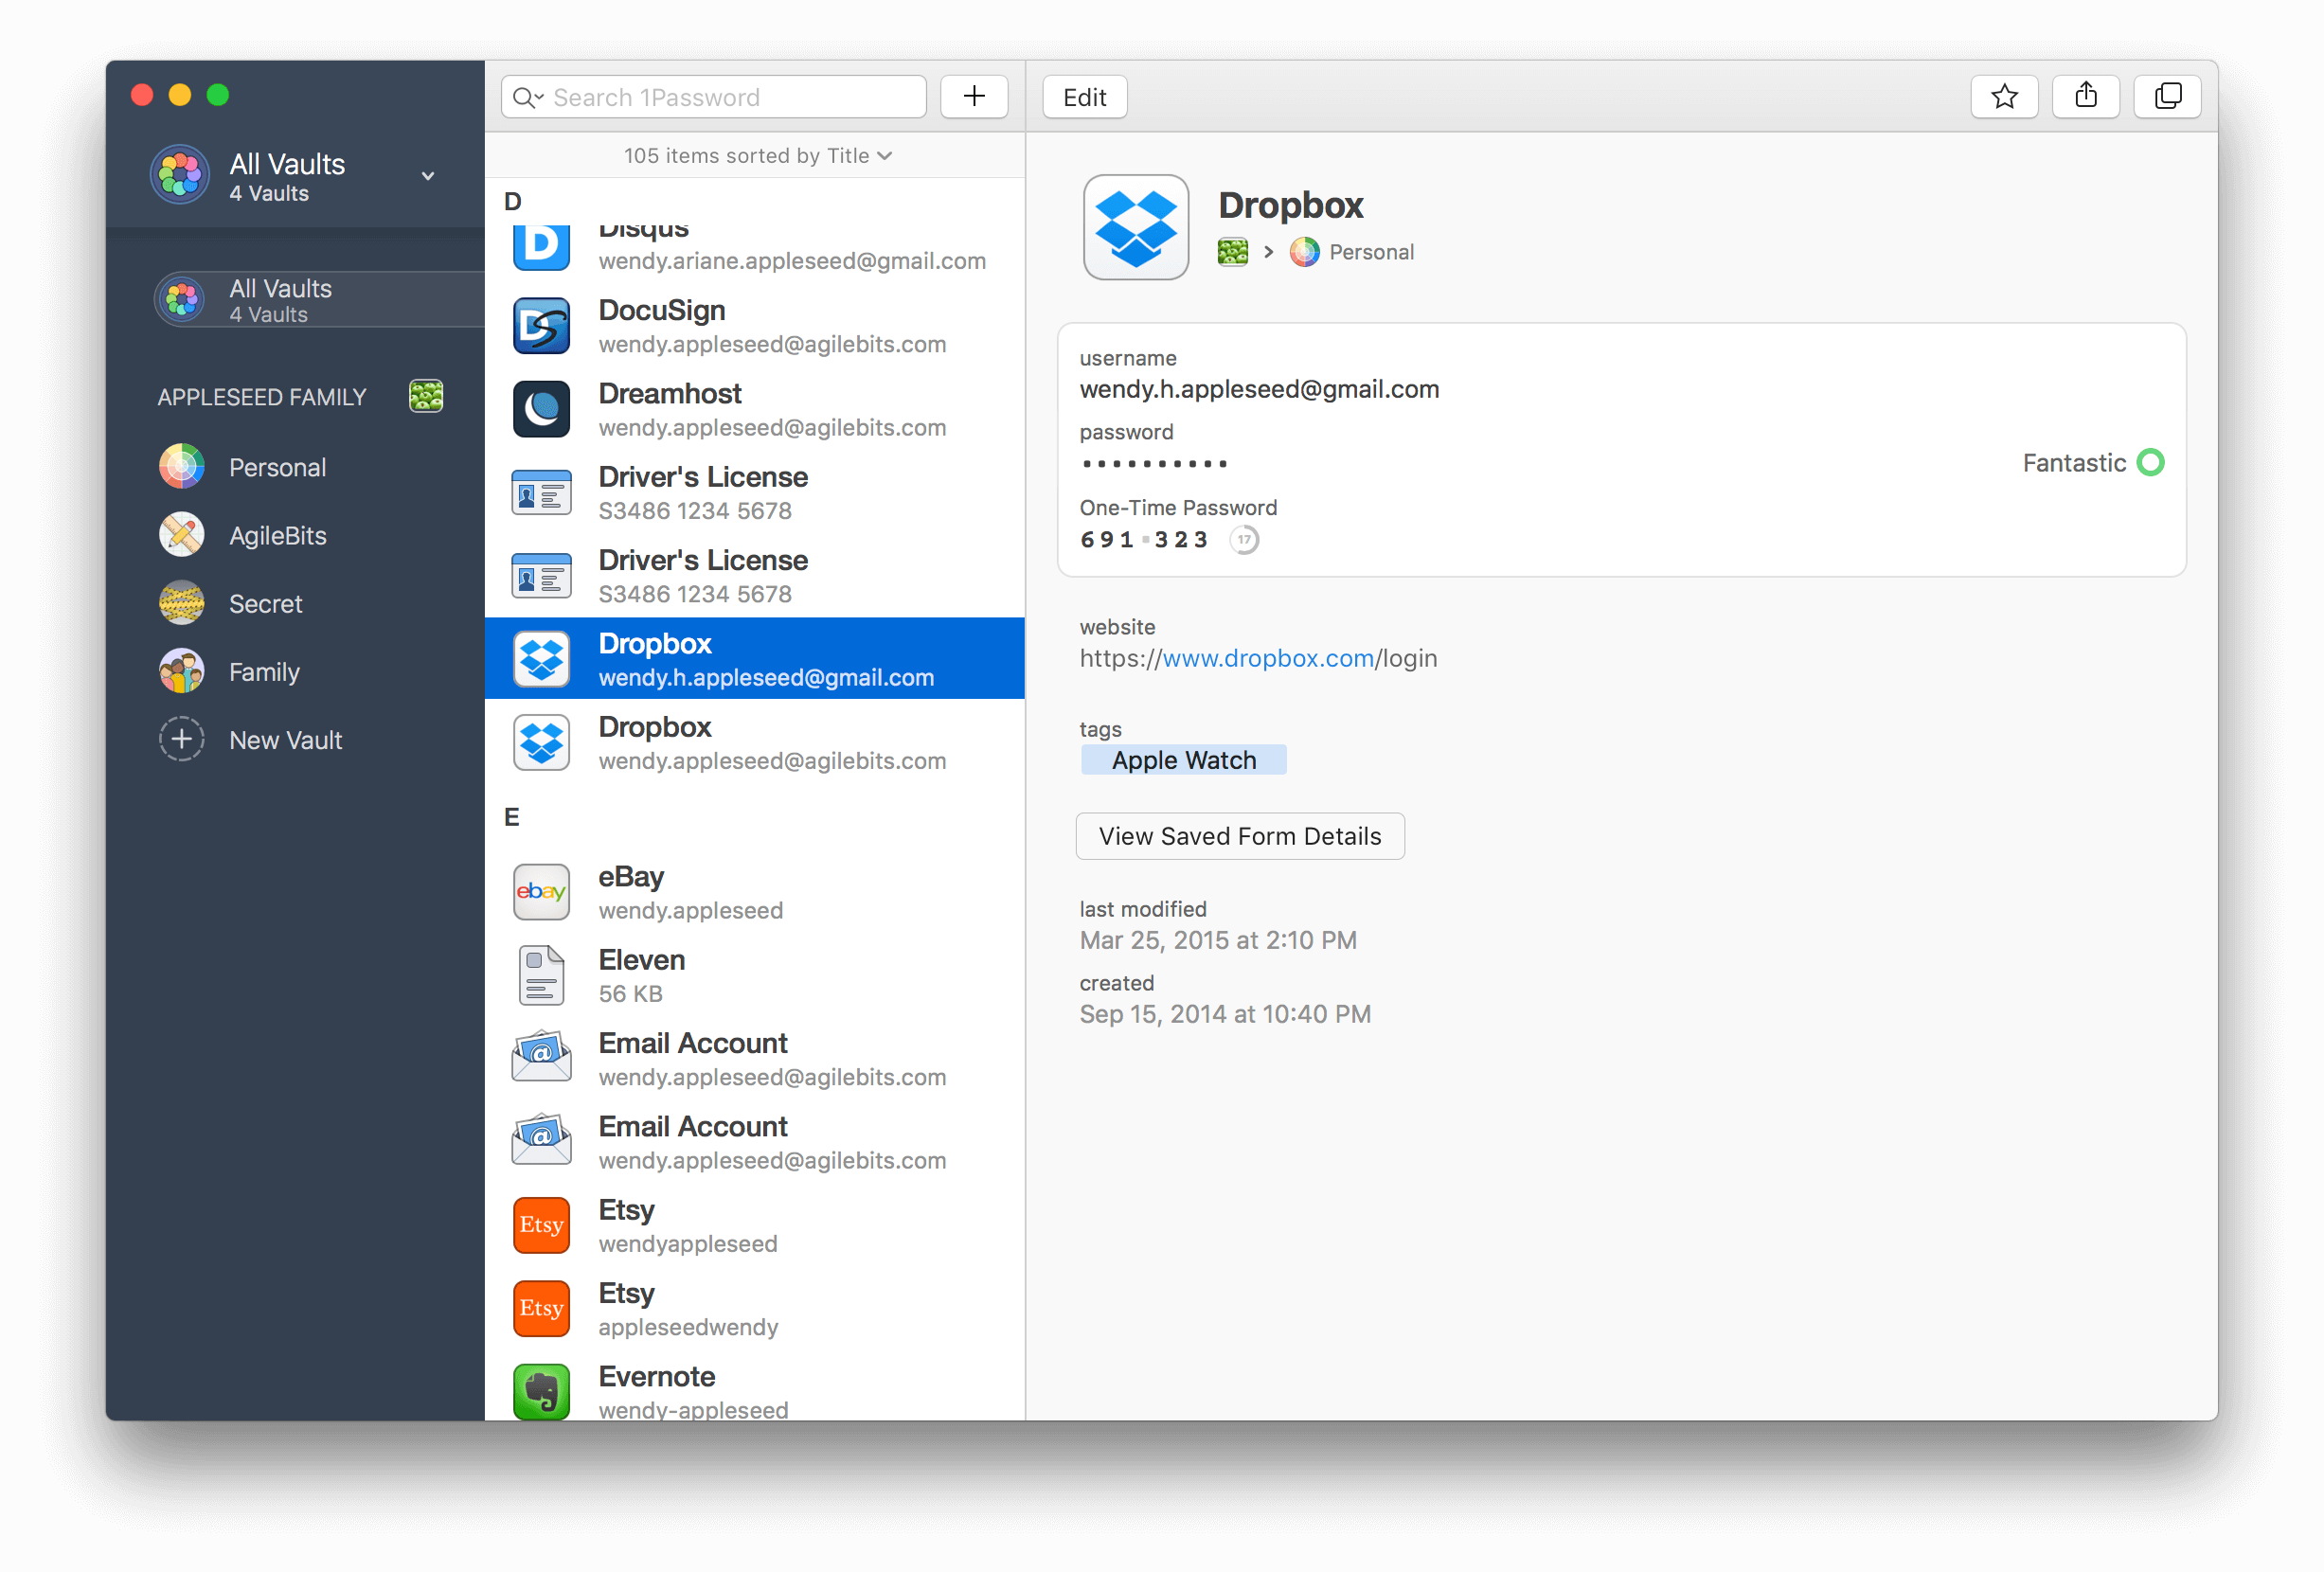Focus the Search 1Password field
Screen dimensions: 2324x1572
[730, 97]
